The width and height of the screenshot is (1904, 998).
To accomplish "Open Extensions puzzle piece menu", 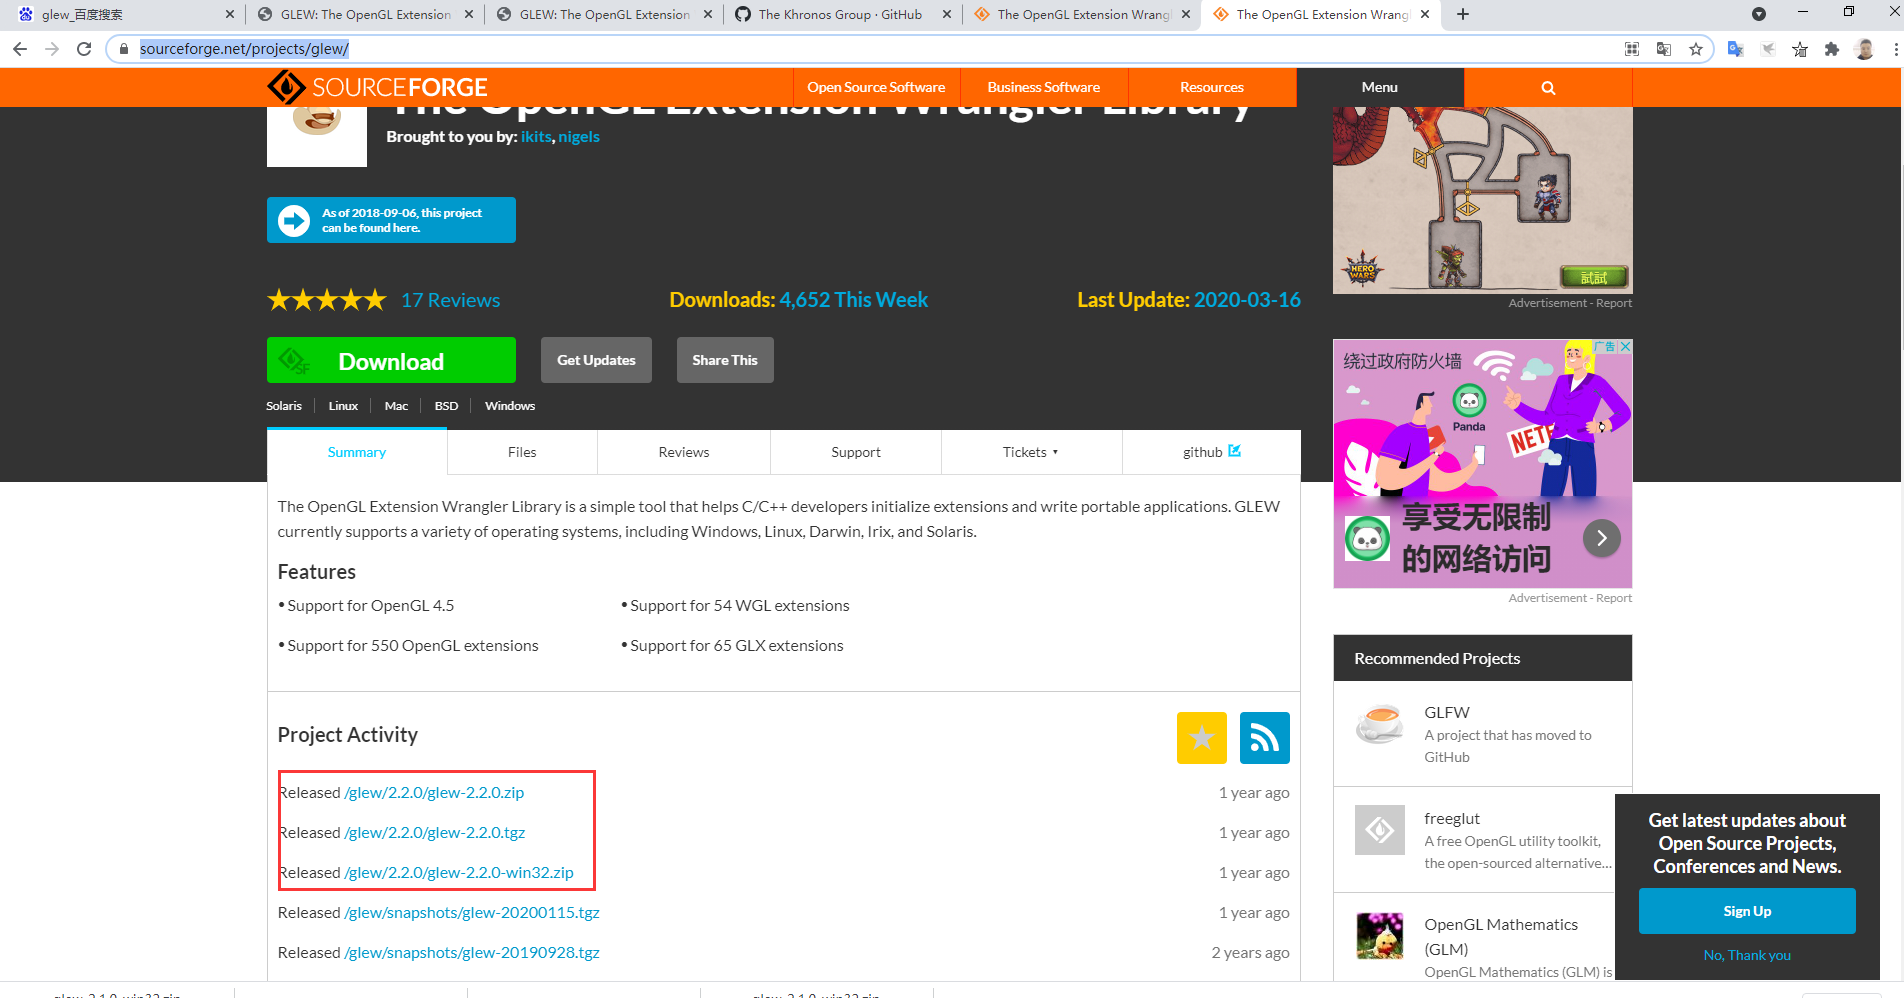I will coord(1832,49).
